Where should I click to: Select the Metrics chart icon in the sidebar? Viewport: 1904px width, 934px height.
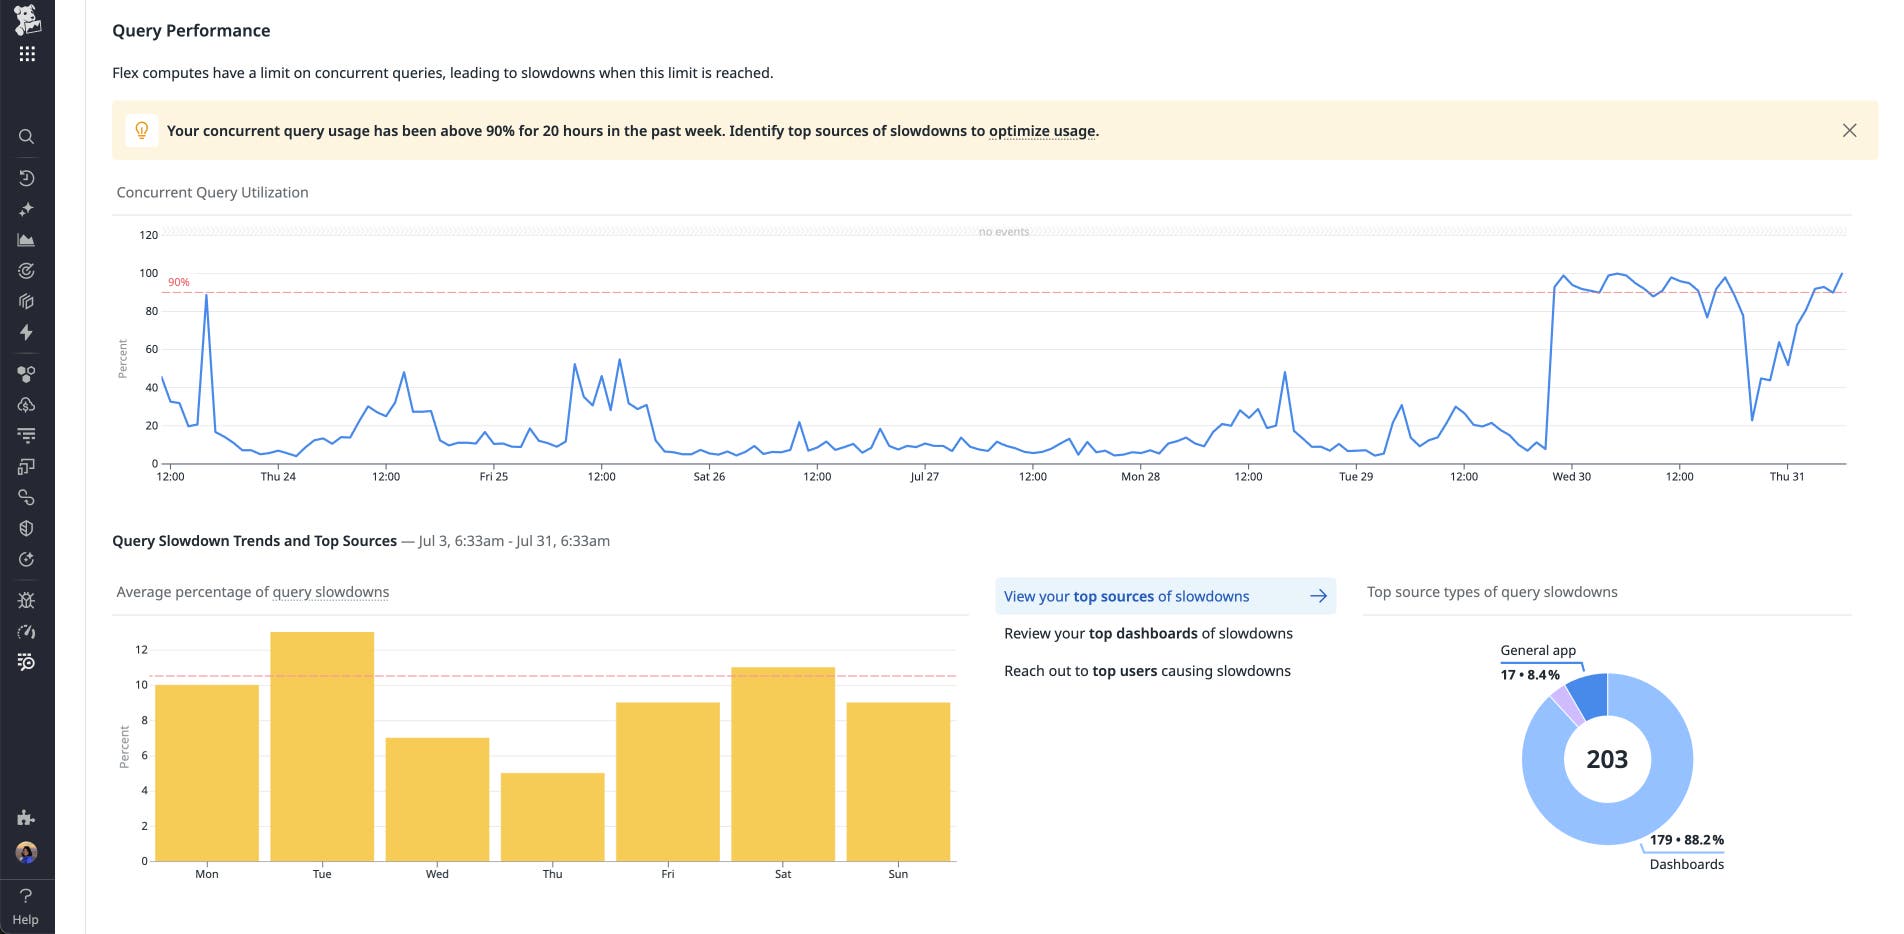pyautogui.click(x=27, y=240)
